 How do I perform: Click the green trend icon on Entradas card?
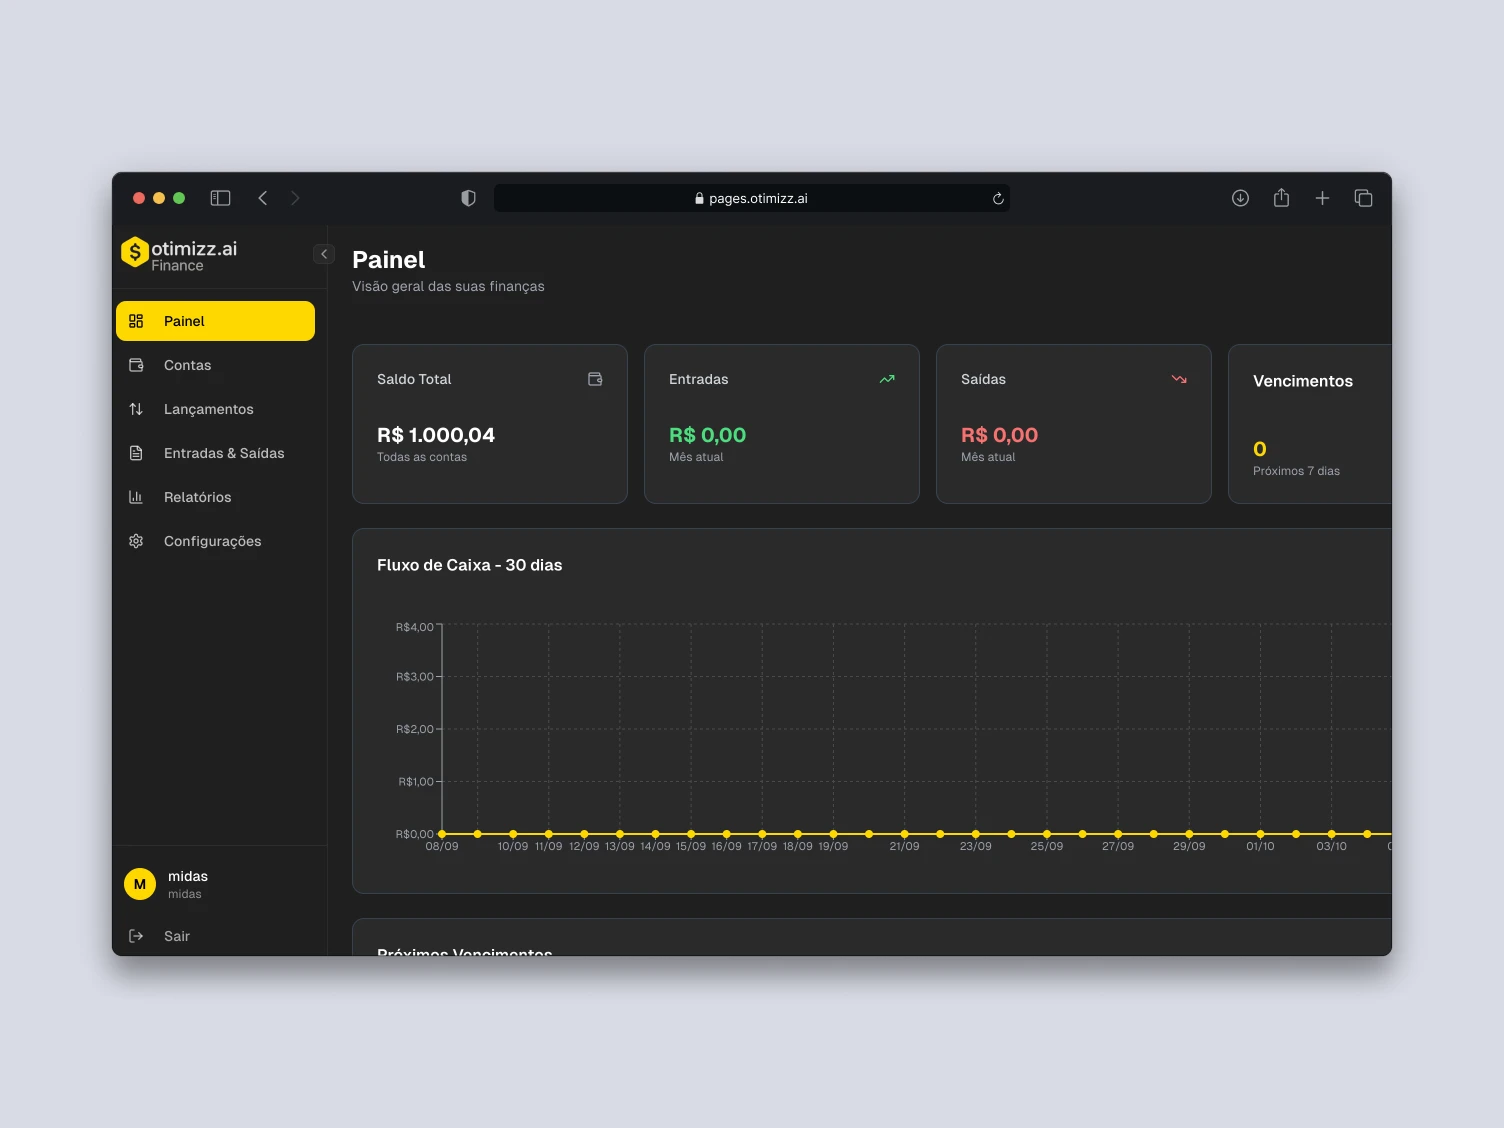886,379
